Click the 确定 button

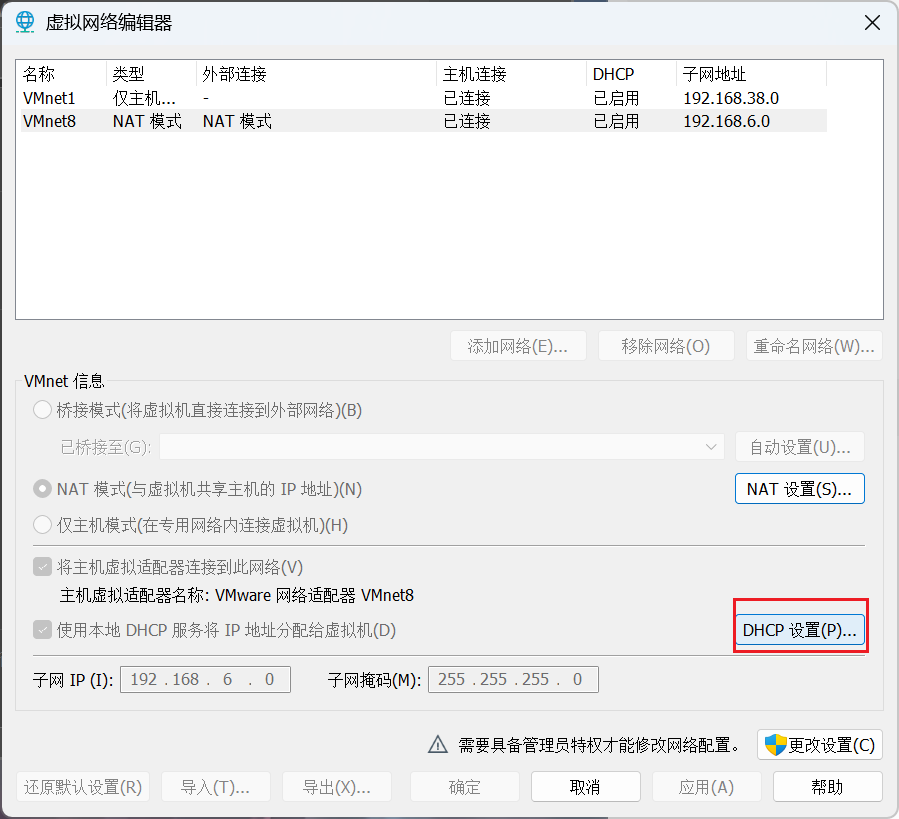tap(465, 787)
